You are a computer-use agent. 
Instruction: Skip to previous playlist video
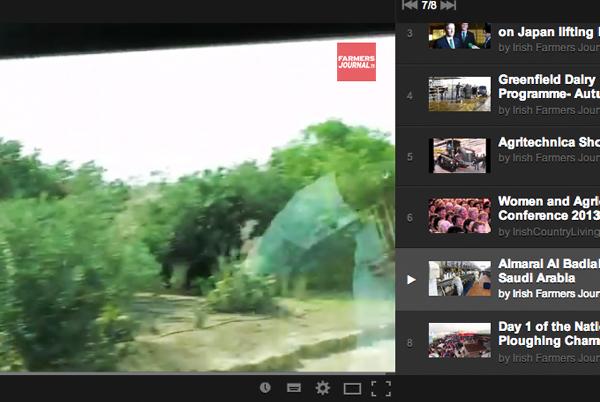point(409,6)
